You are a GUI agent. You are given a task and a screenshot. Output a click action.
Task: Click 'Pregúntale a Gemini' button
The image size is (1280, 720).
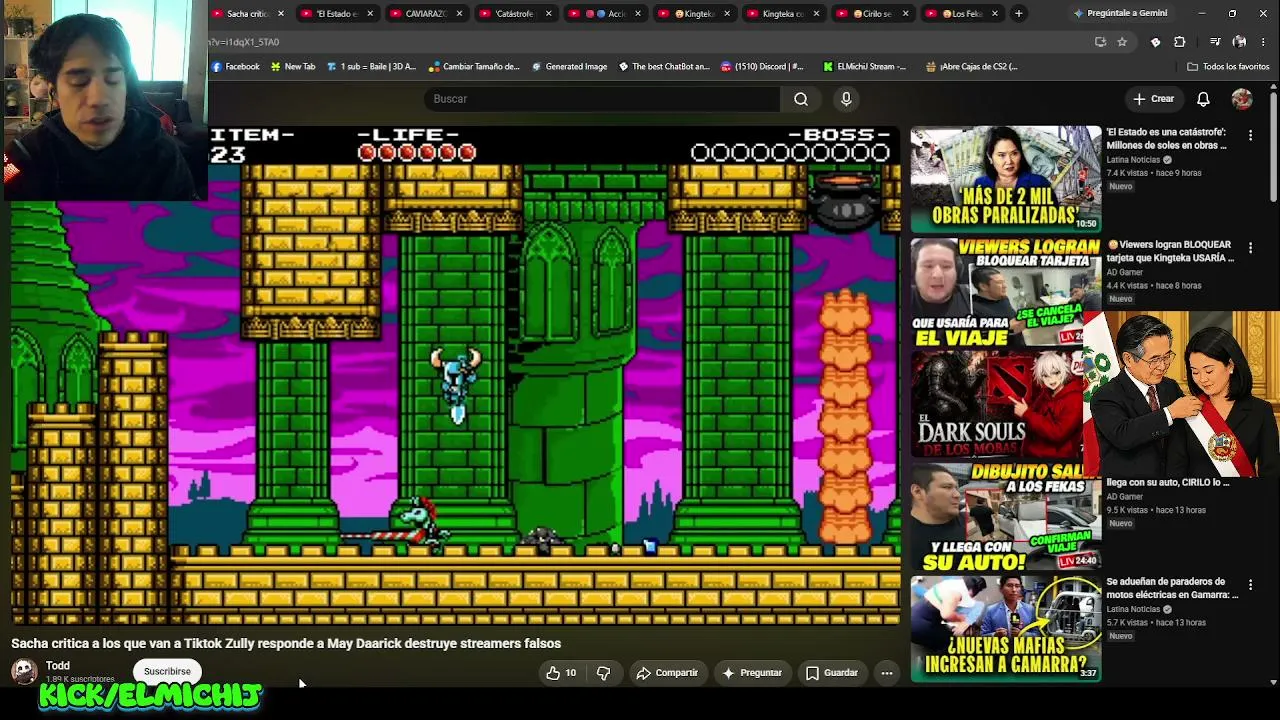click(x=1120, y=14)
